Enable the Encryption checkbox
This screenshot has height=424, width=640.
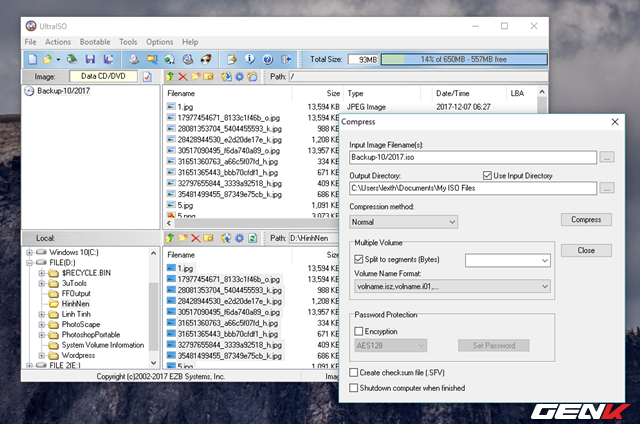(x=358, y=331)
